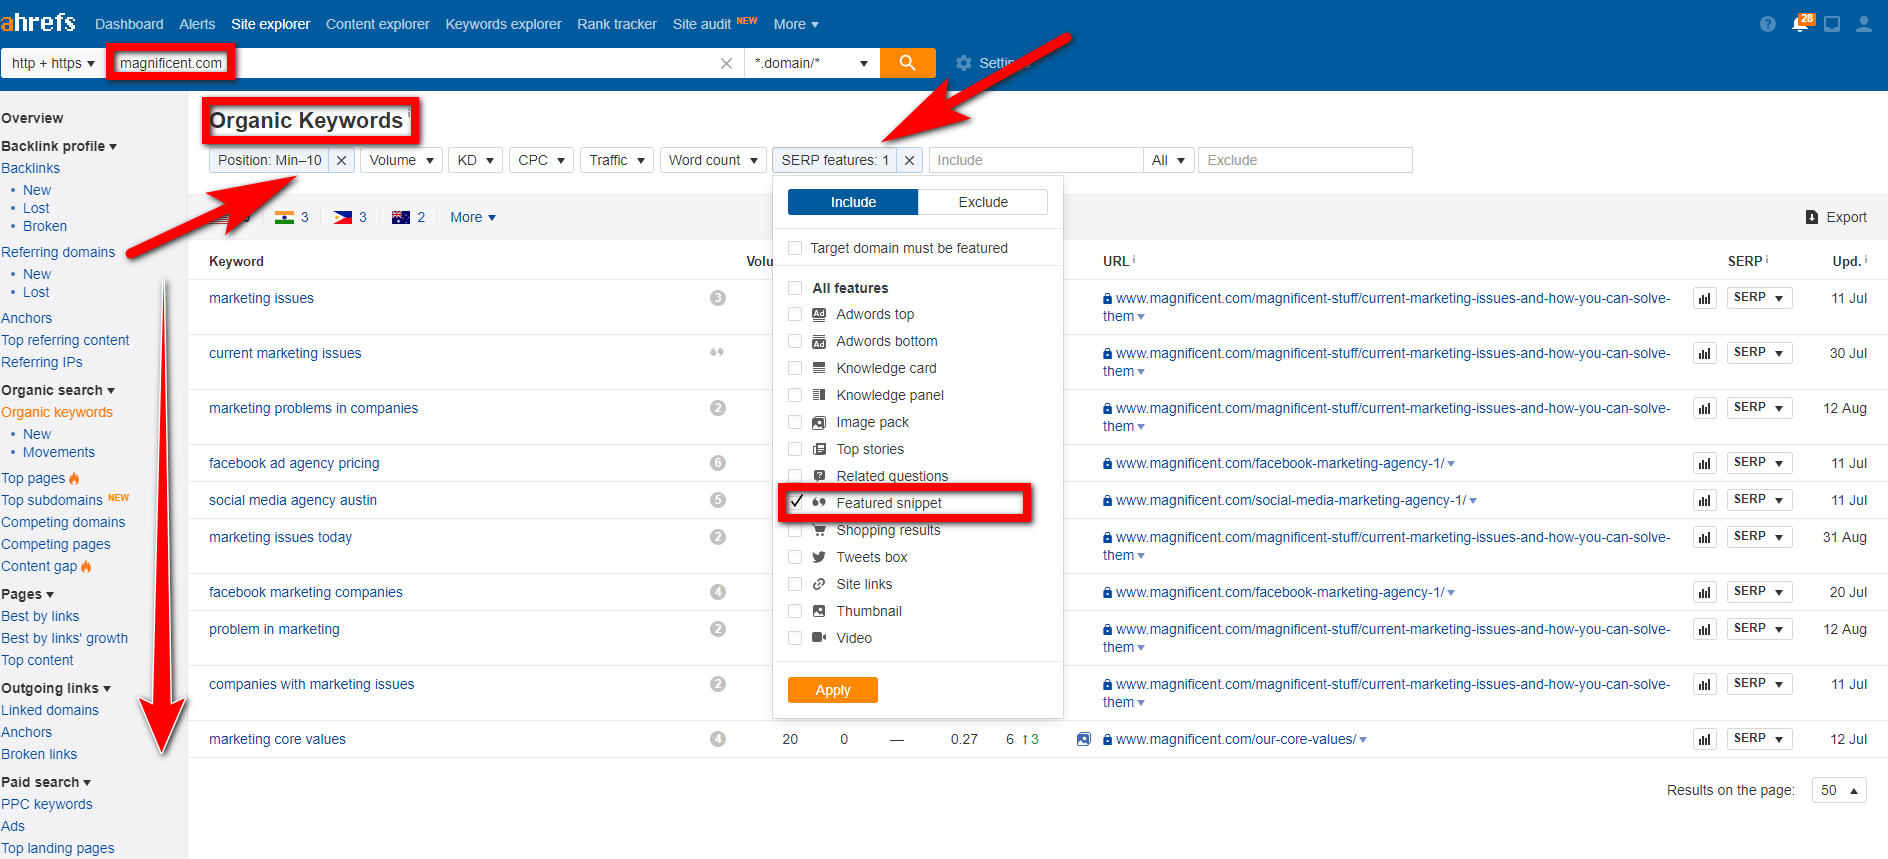1888x859 pixels.
Task: Click lock icon beside our-core-values URL
Action: pyautogui.click(x=1107, y=740)
